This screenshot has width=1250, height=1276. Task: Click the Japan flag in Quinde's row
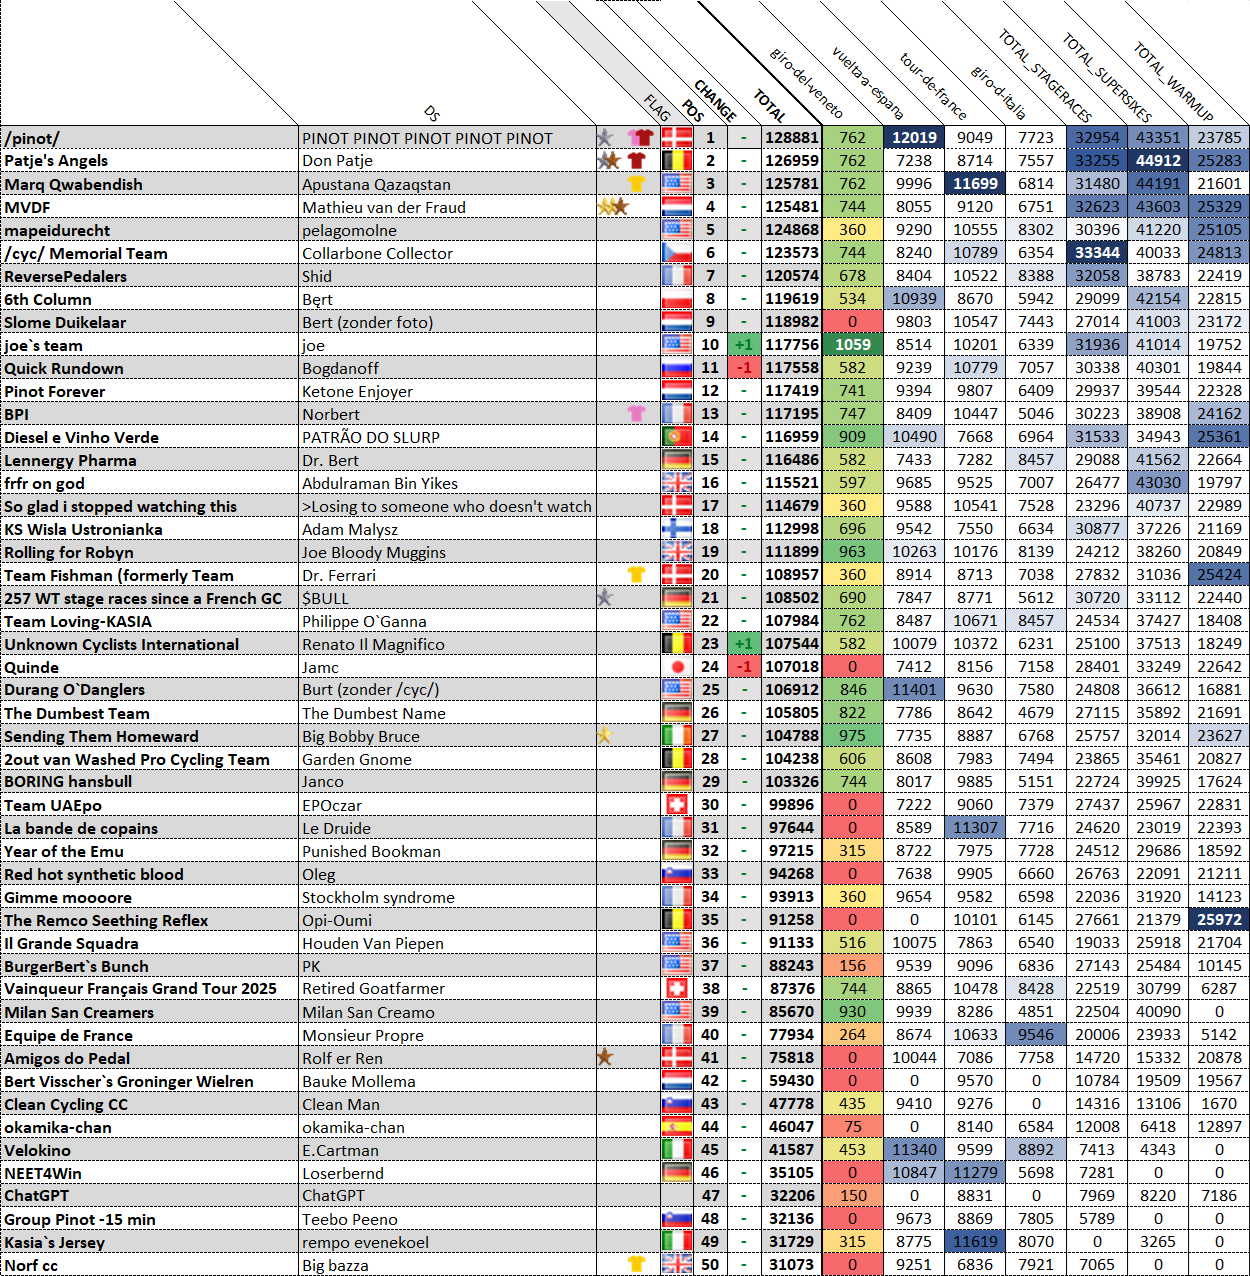coord(677,667)
